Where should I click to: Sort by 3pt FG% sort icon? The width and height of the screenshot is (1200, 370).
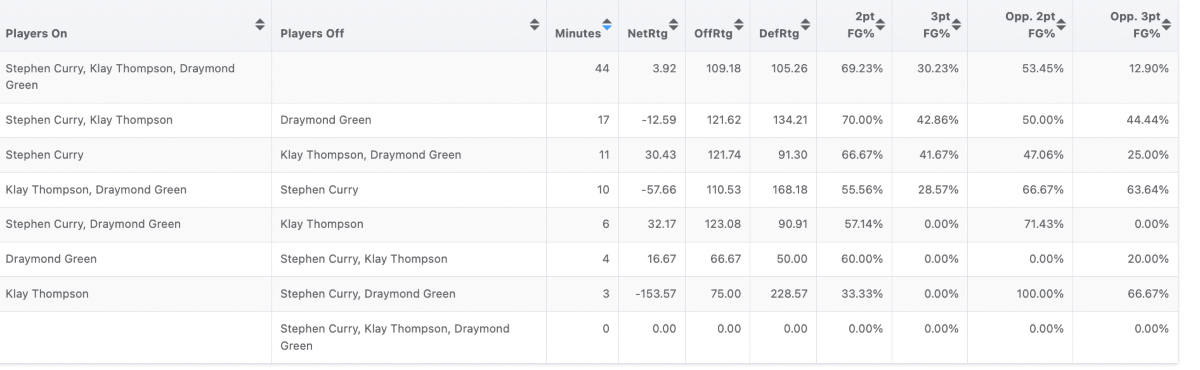(x=954, y=26)
